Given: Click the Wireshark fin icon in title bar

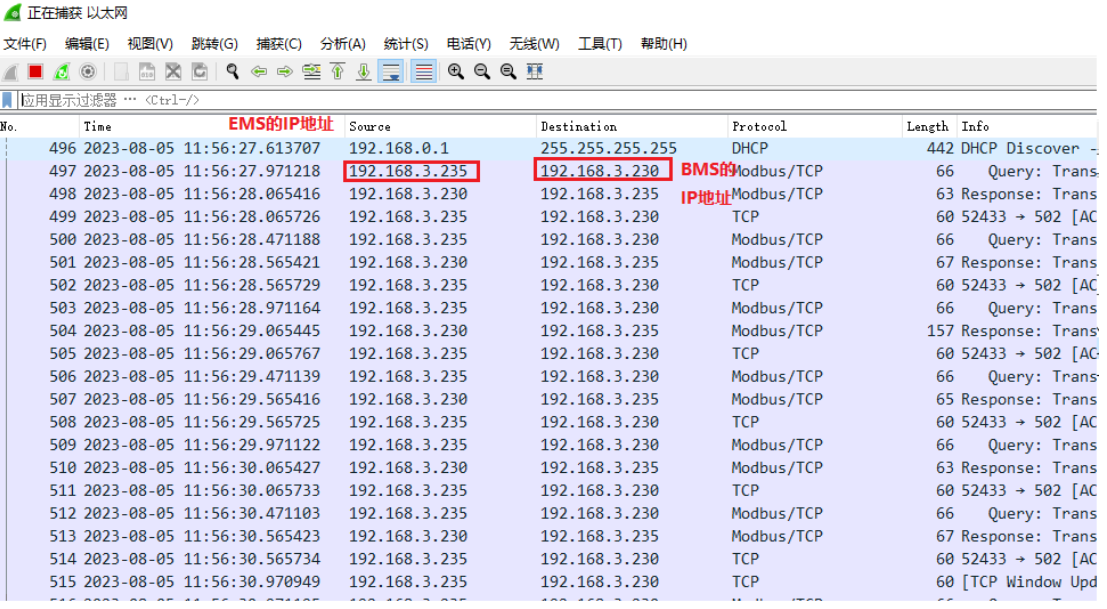Looking at the screenshot, I should pyautogui.click(x=13, y=13).
